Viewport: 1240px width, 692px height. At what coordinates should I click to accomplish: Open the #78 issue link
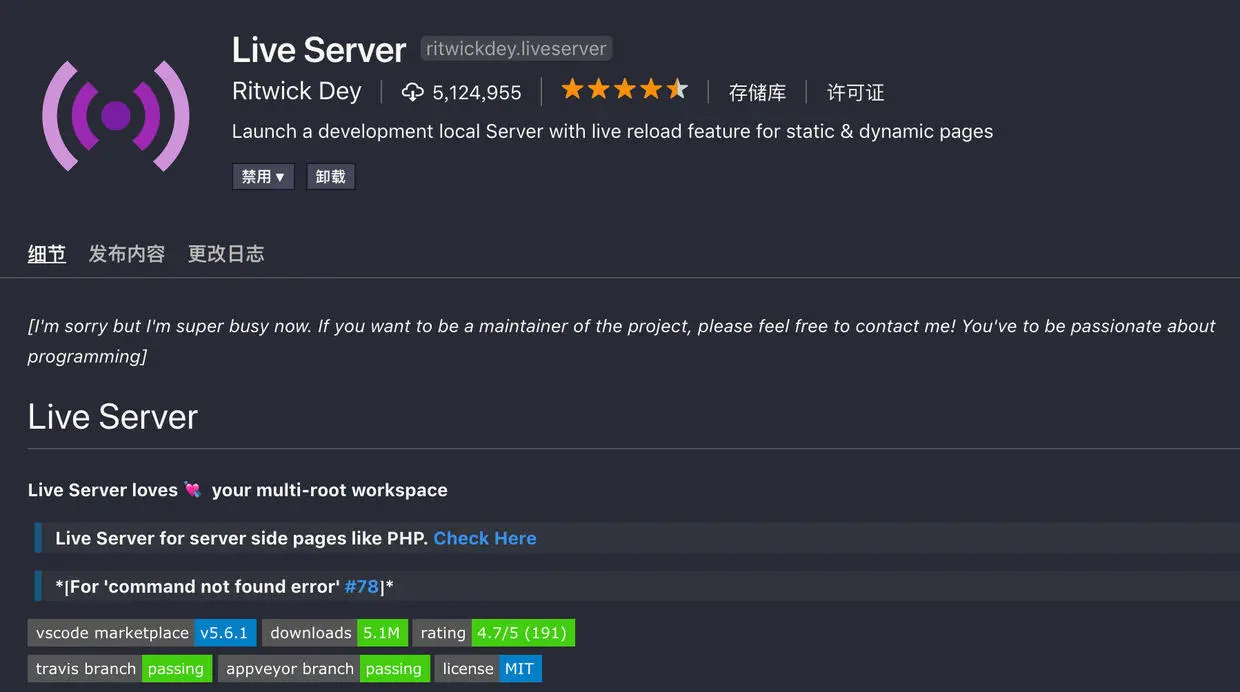pos(362,586)
